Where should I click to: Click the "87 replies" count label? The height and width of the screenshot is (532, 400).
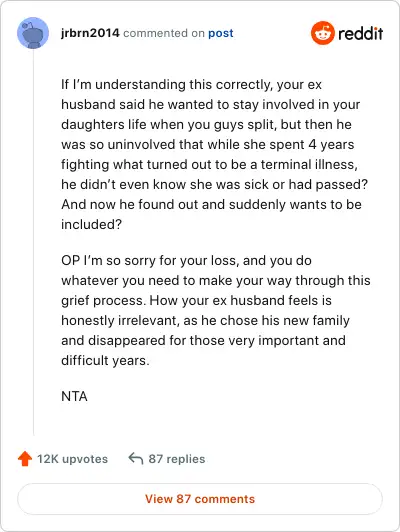[x=177, y=459]
